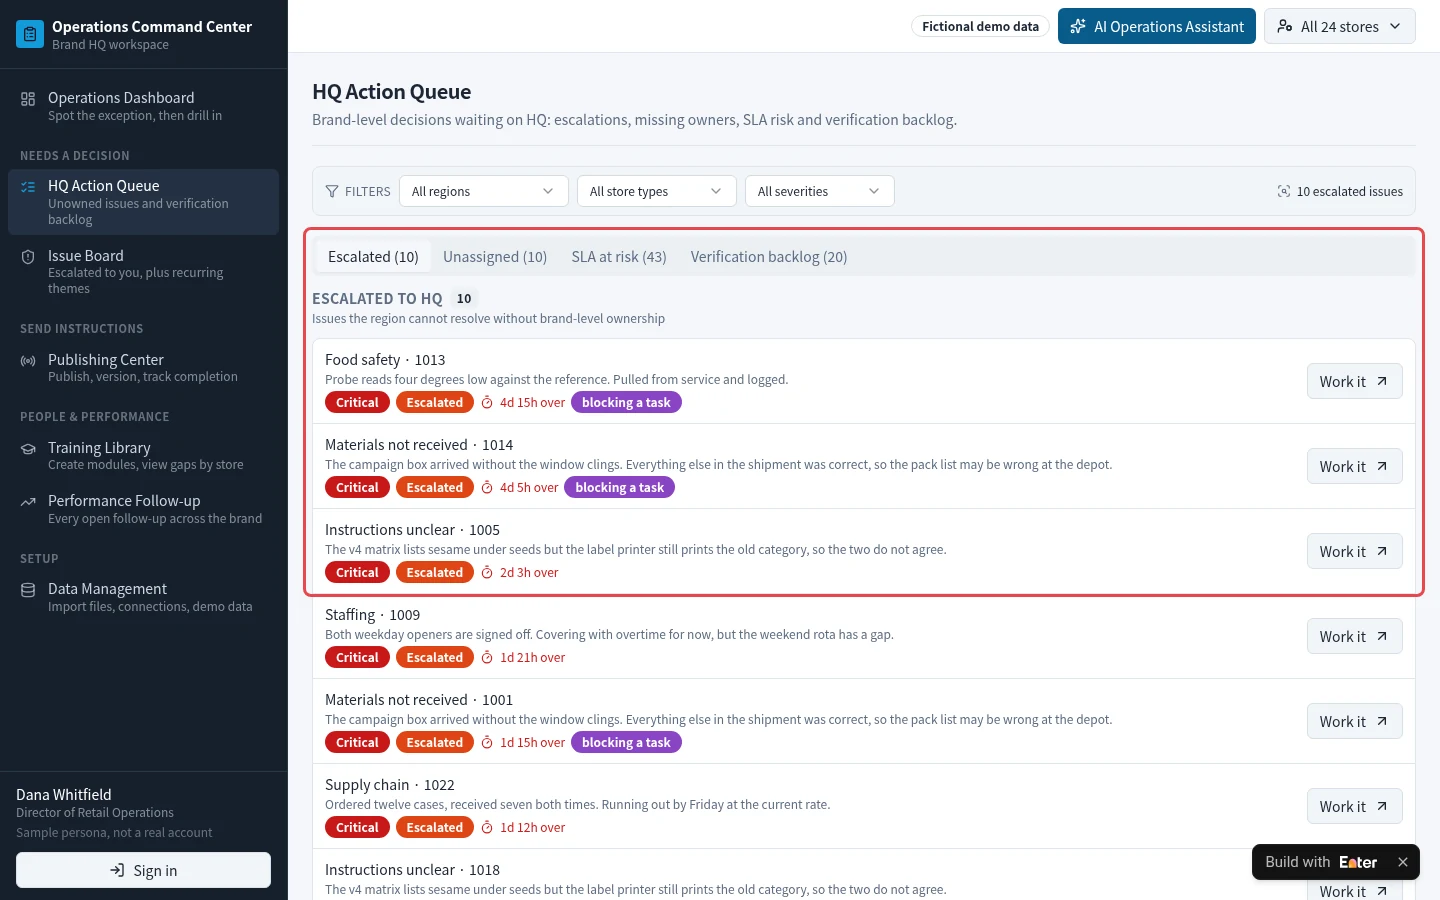Open the Verification backlog (20) tab
Screen dimensions: 1440x900
769,257
